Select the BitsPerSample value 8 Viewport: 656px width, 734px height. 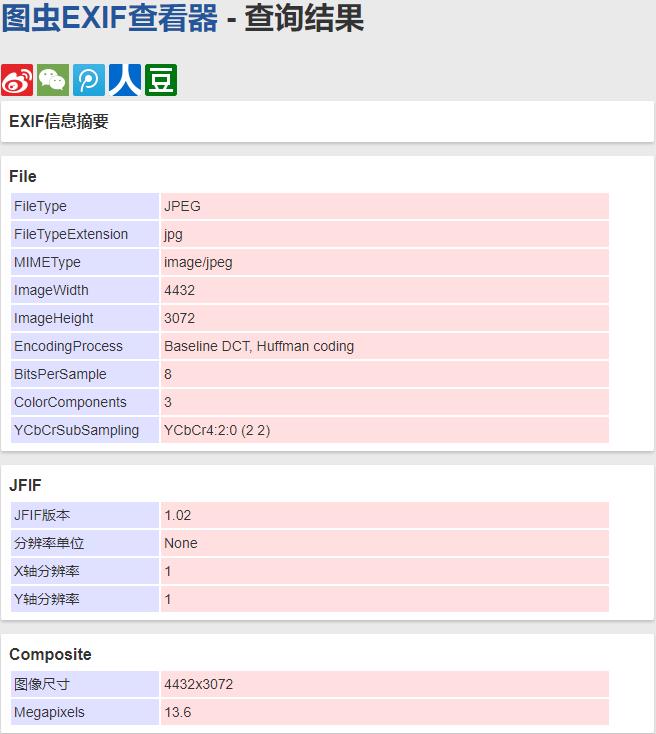pyautogui.click(x=384, y=374)
